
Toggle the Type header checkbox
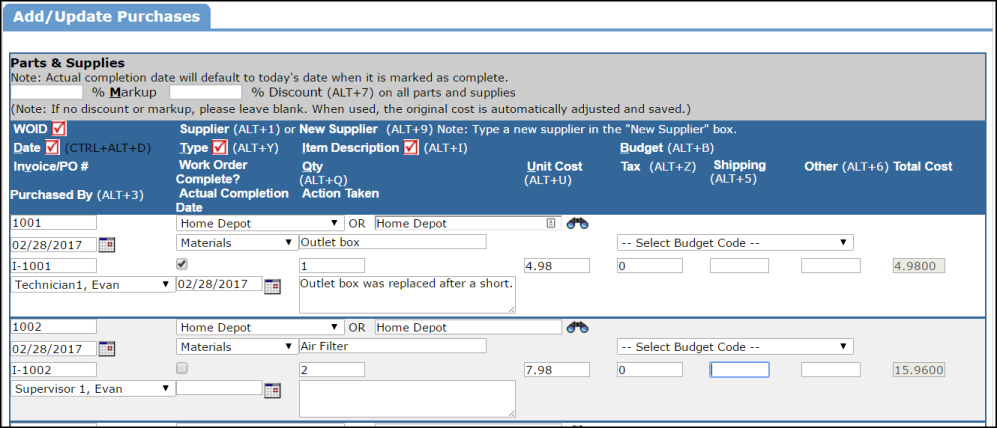[x=220, y=148]
